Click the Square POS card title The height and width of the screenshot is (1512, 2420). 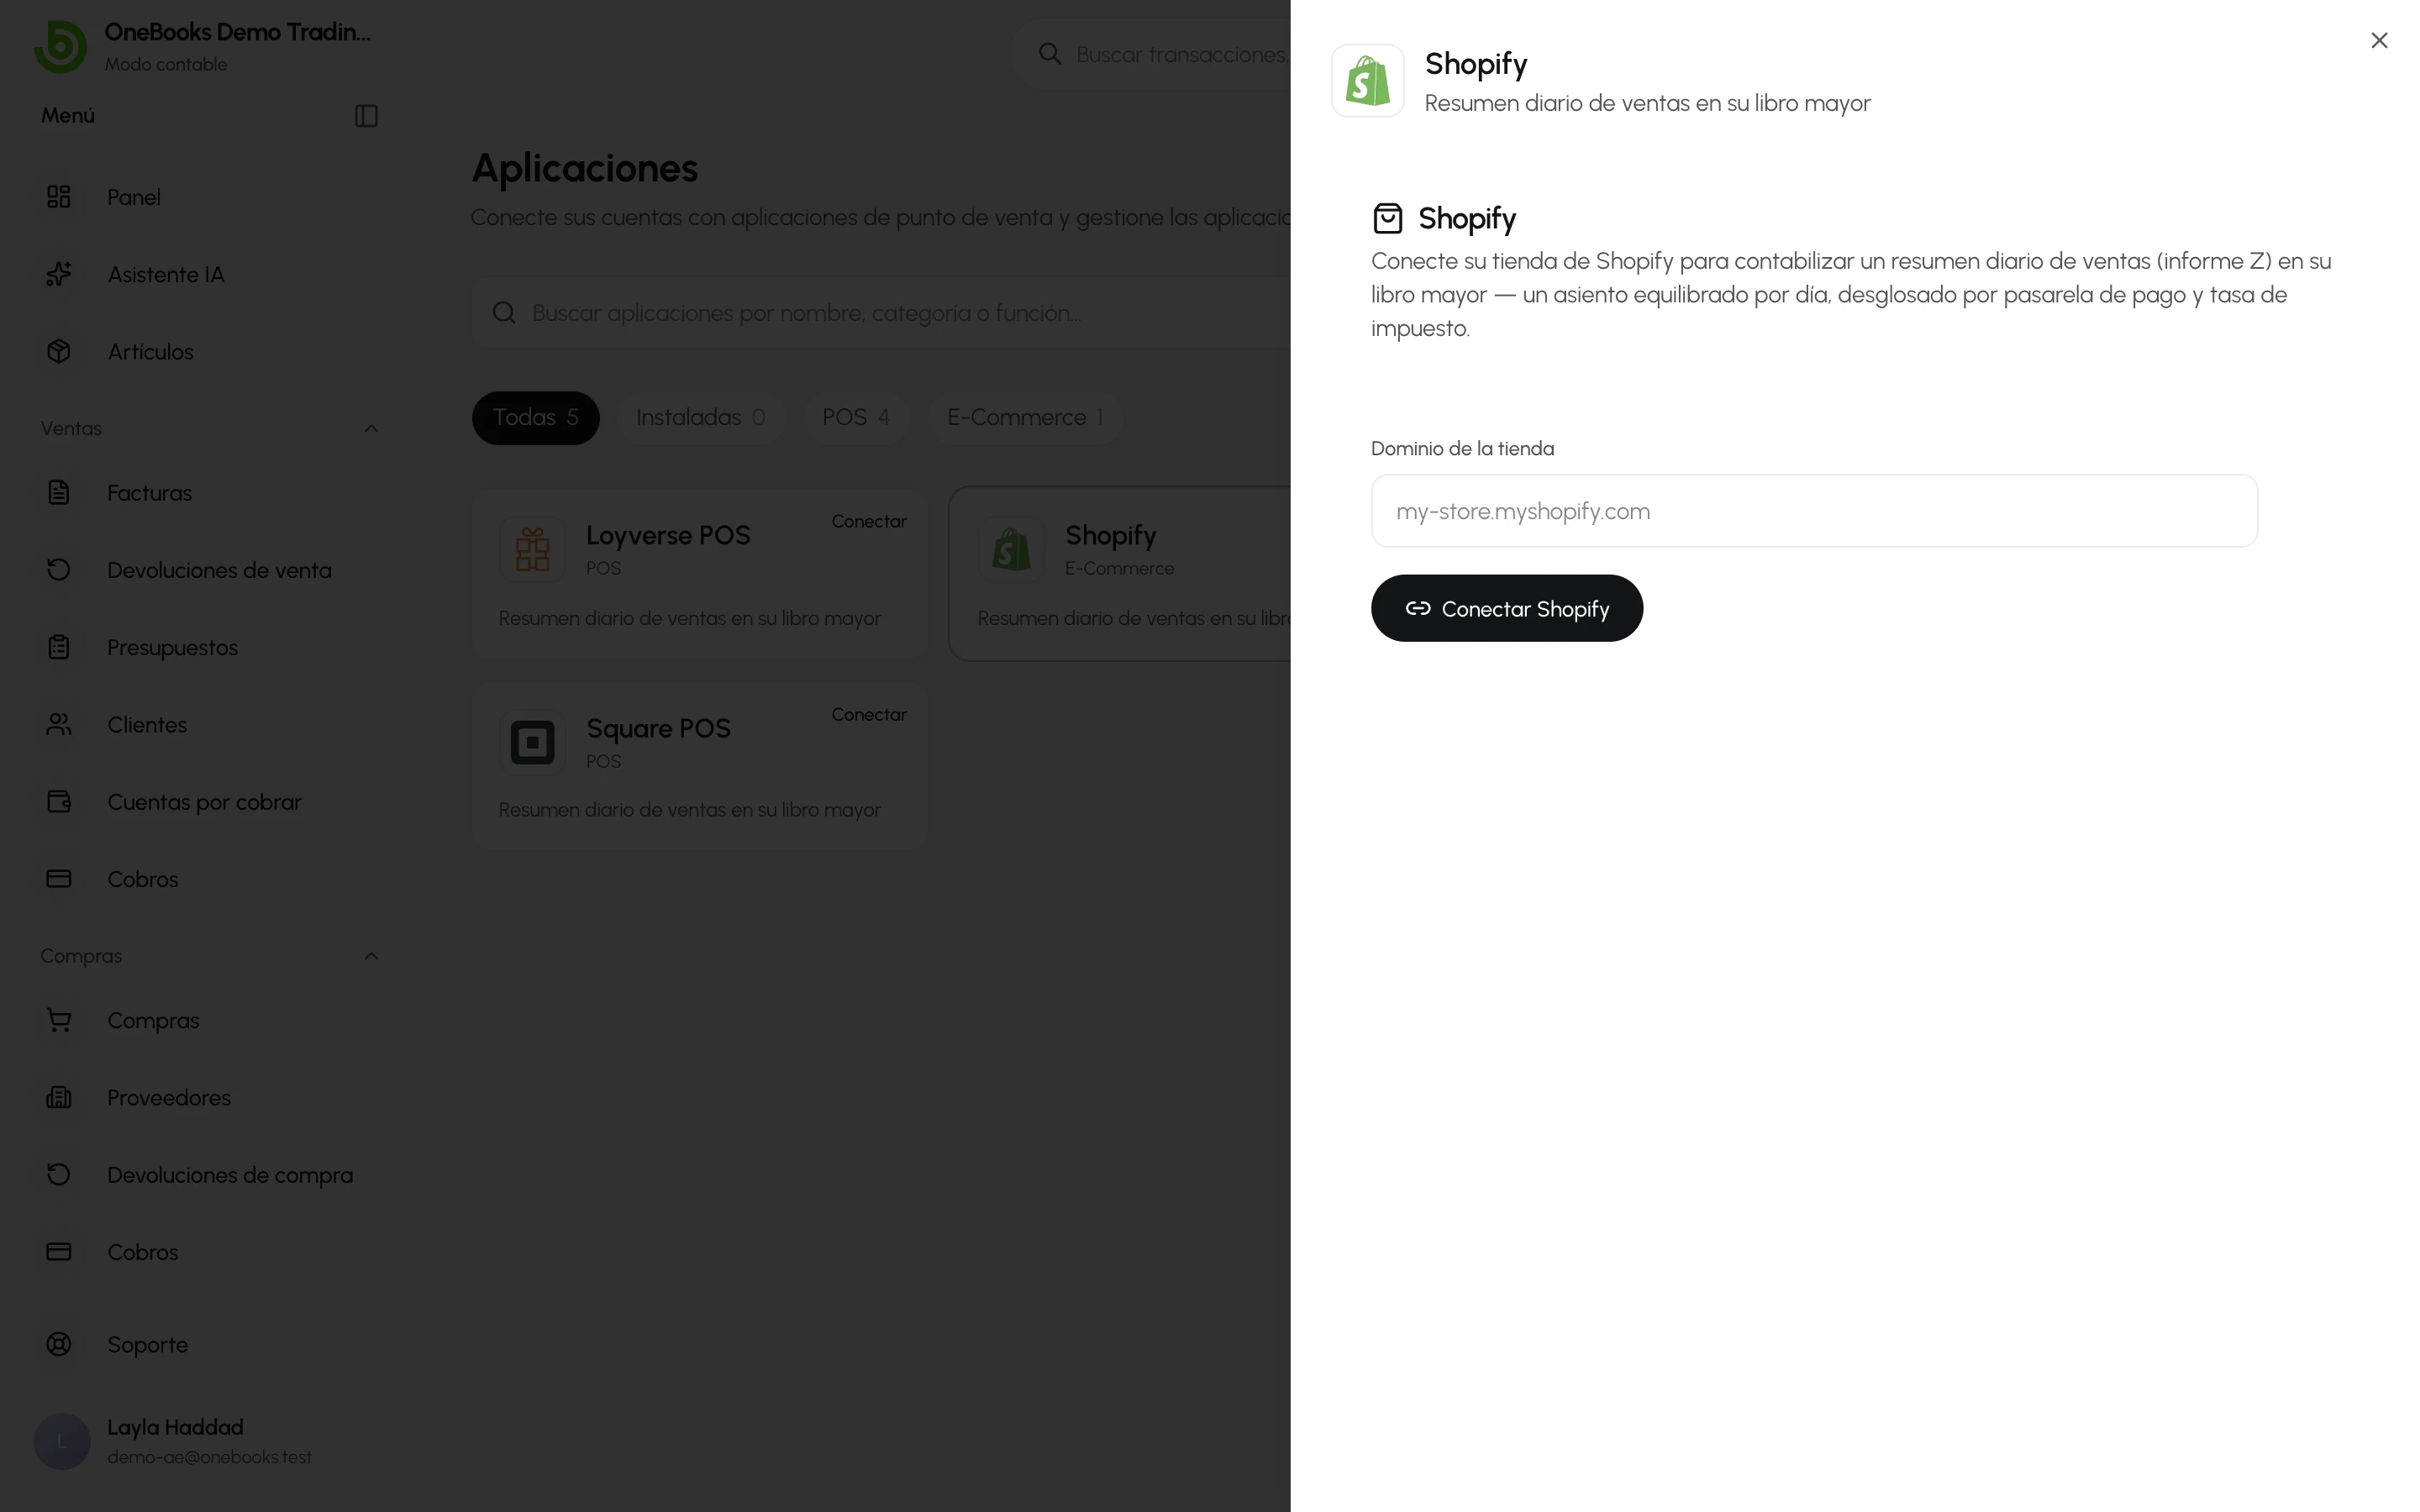(658, 728)
